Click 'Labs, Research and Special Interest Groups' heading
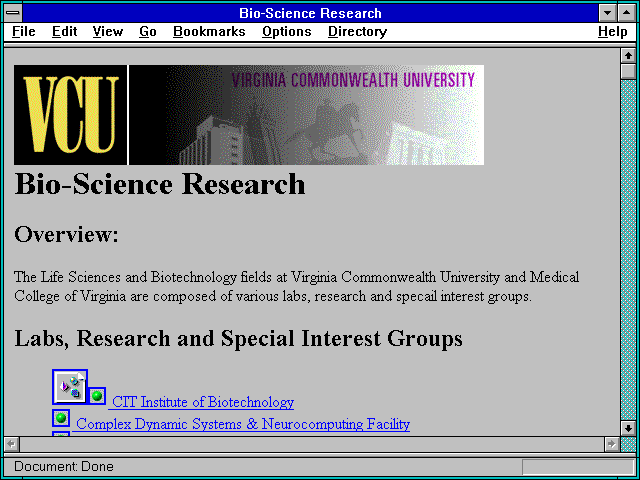640x480 pixels. 238,338
